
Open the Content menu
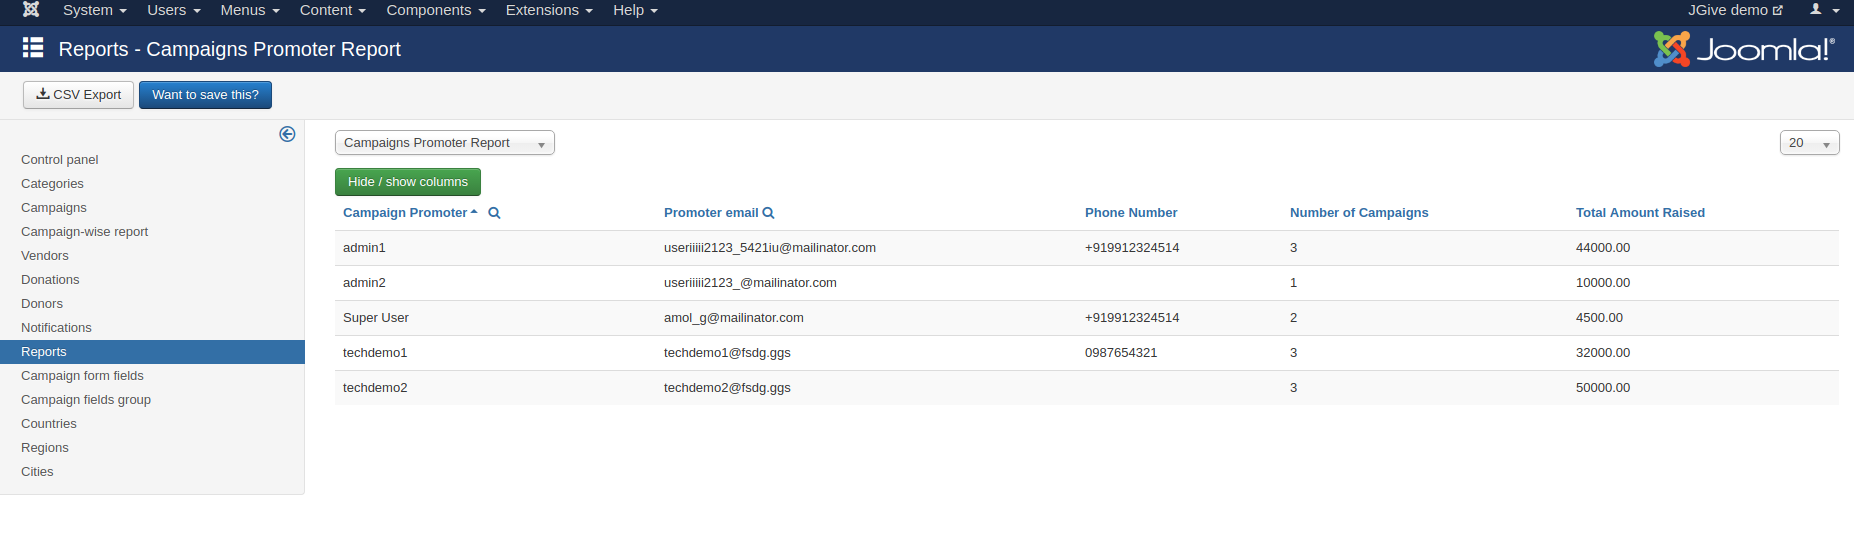point(333,10)
